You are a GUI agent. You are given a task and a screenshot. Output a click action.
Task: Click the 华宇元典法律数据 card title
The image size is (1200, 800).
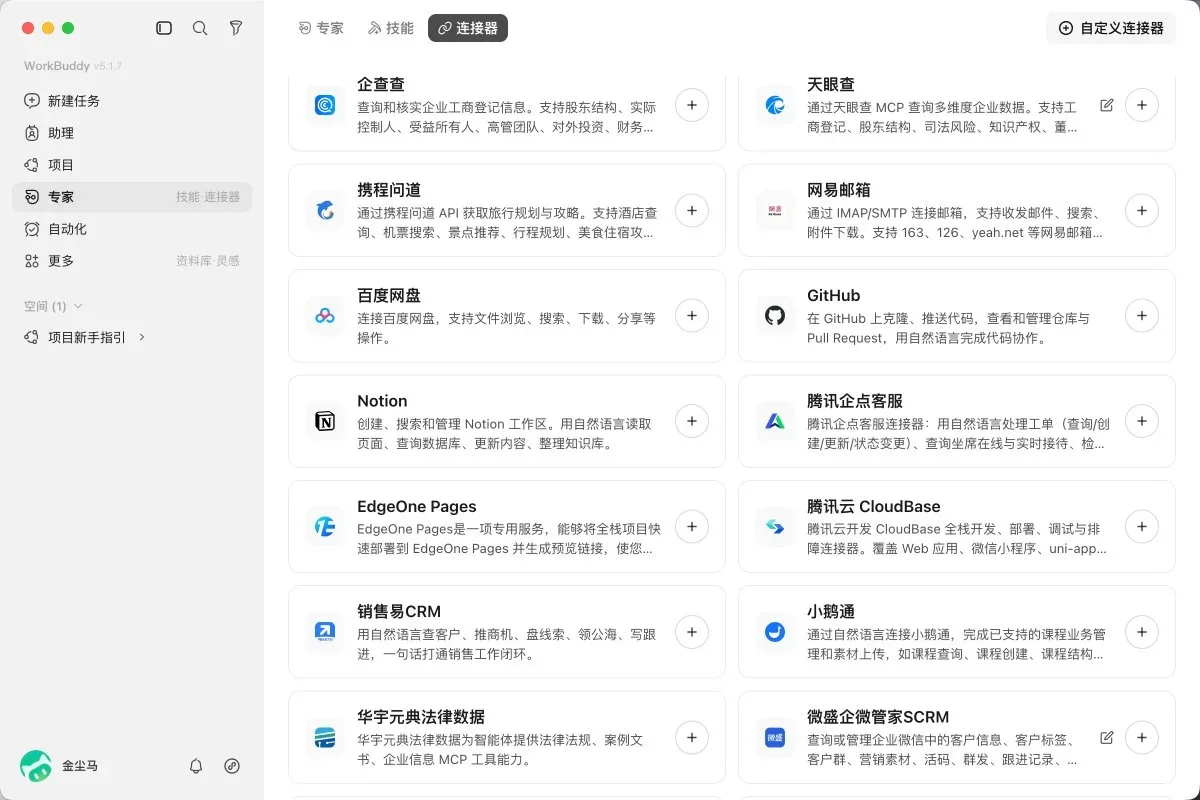pos(421,717)
